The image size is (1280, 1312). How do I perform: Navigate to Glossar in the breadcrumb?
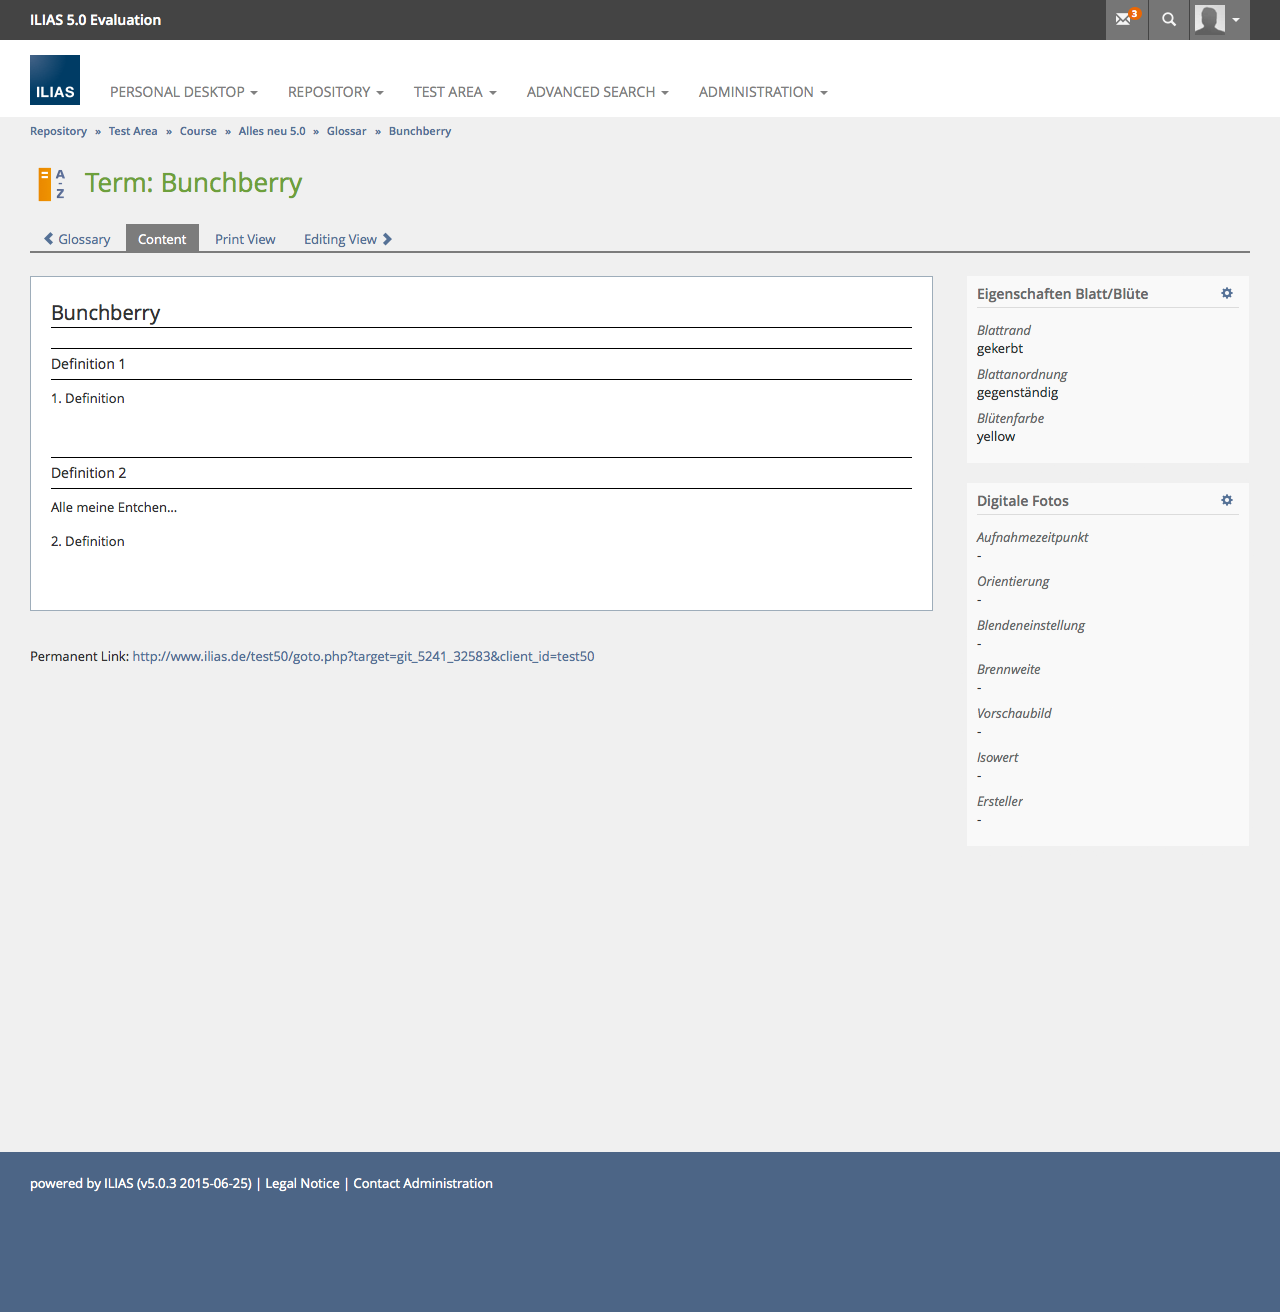click(x=346, y=131)
